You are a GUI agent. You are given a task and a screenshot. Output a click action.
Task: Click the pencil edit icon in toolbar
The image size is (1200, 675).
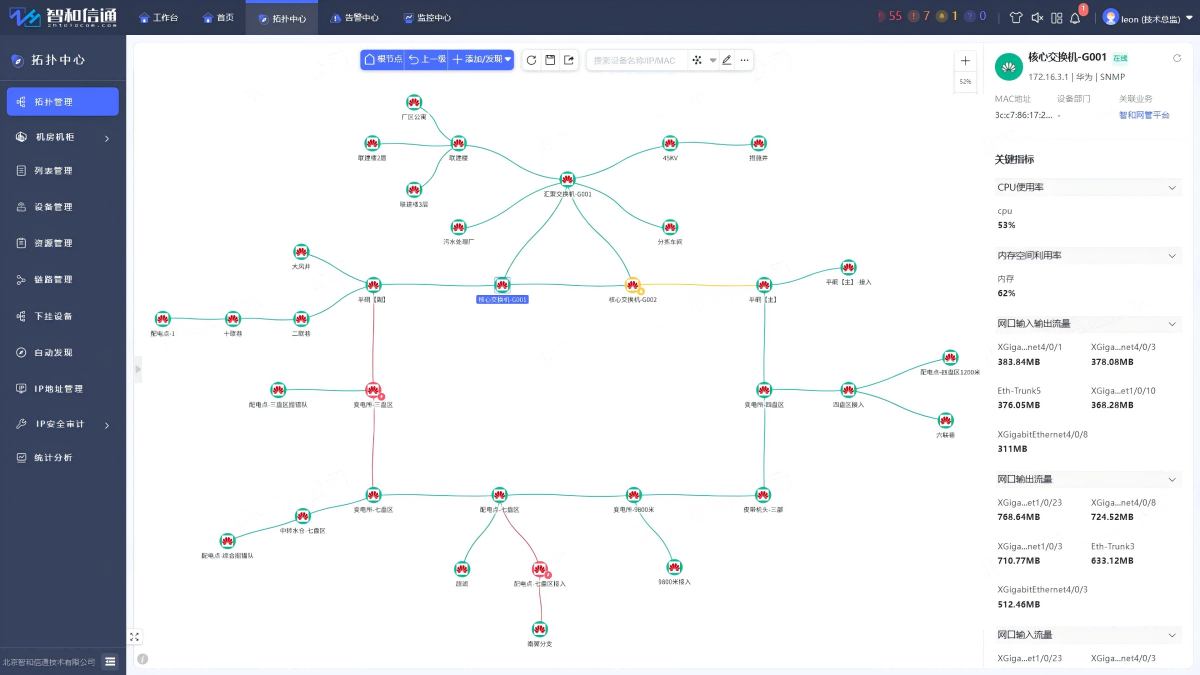pyautogui.click(x=727, y=60)
